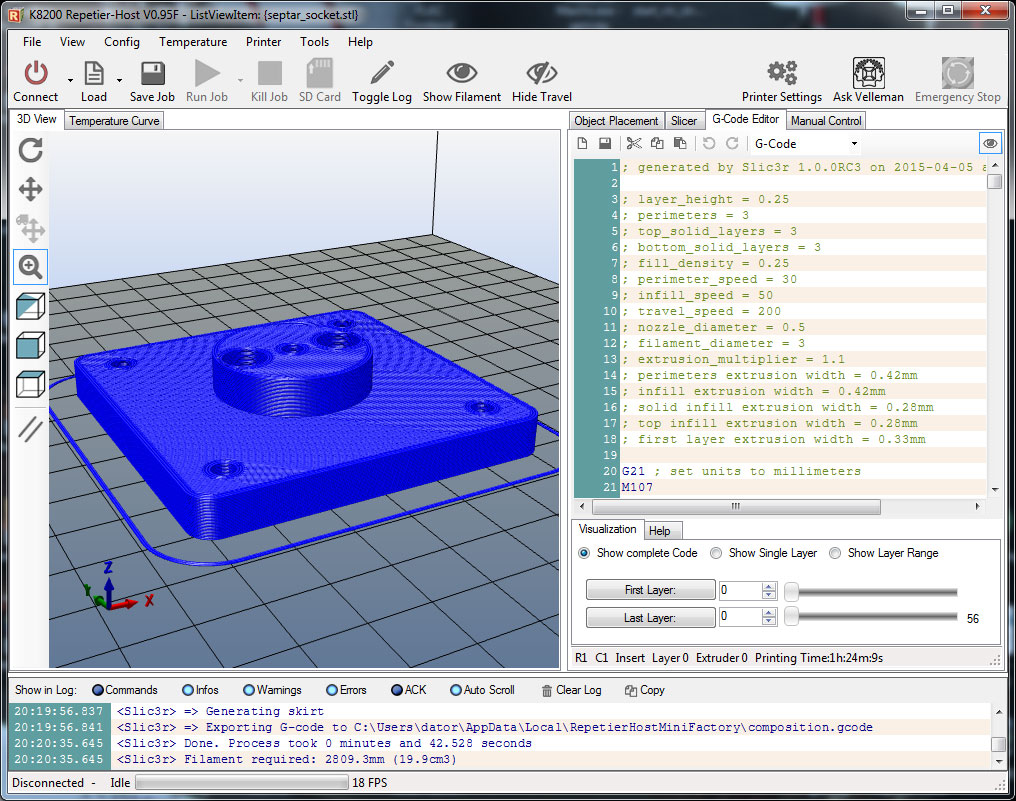Viewport: 1016px width, 801px height.
Task: Click the Ask Velleman icon
Action: (x=868, y=73)
